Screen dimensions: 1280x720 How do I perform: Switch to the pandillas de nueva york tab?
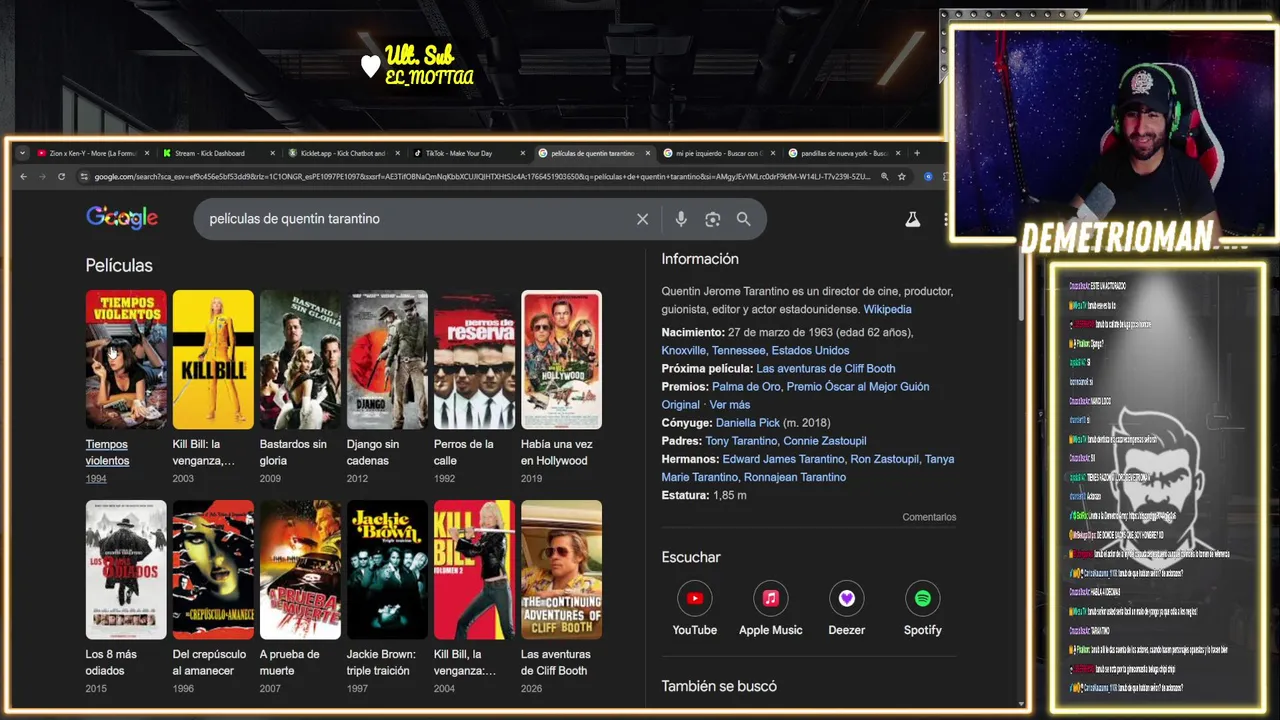[843, 153]
